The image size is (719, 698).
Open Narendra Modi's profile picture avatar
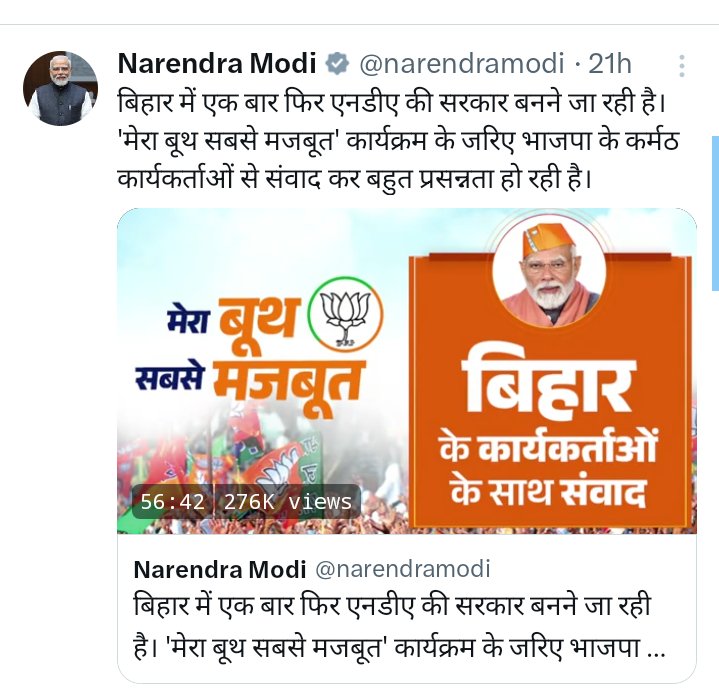pyautogui.click(x=60, y=89)
